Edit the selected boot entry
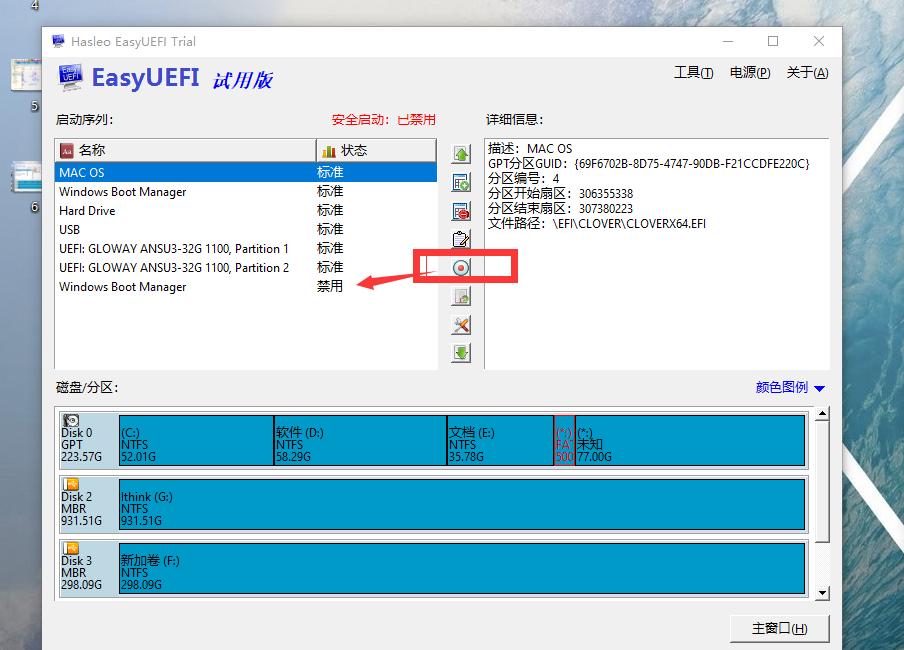The image size is (904, 650). [460, 239]
